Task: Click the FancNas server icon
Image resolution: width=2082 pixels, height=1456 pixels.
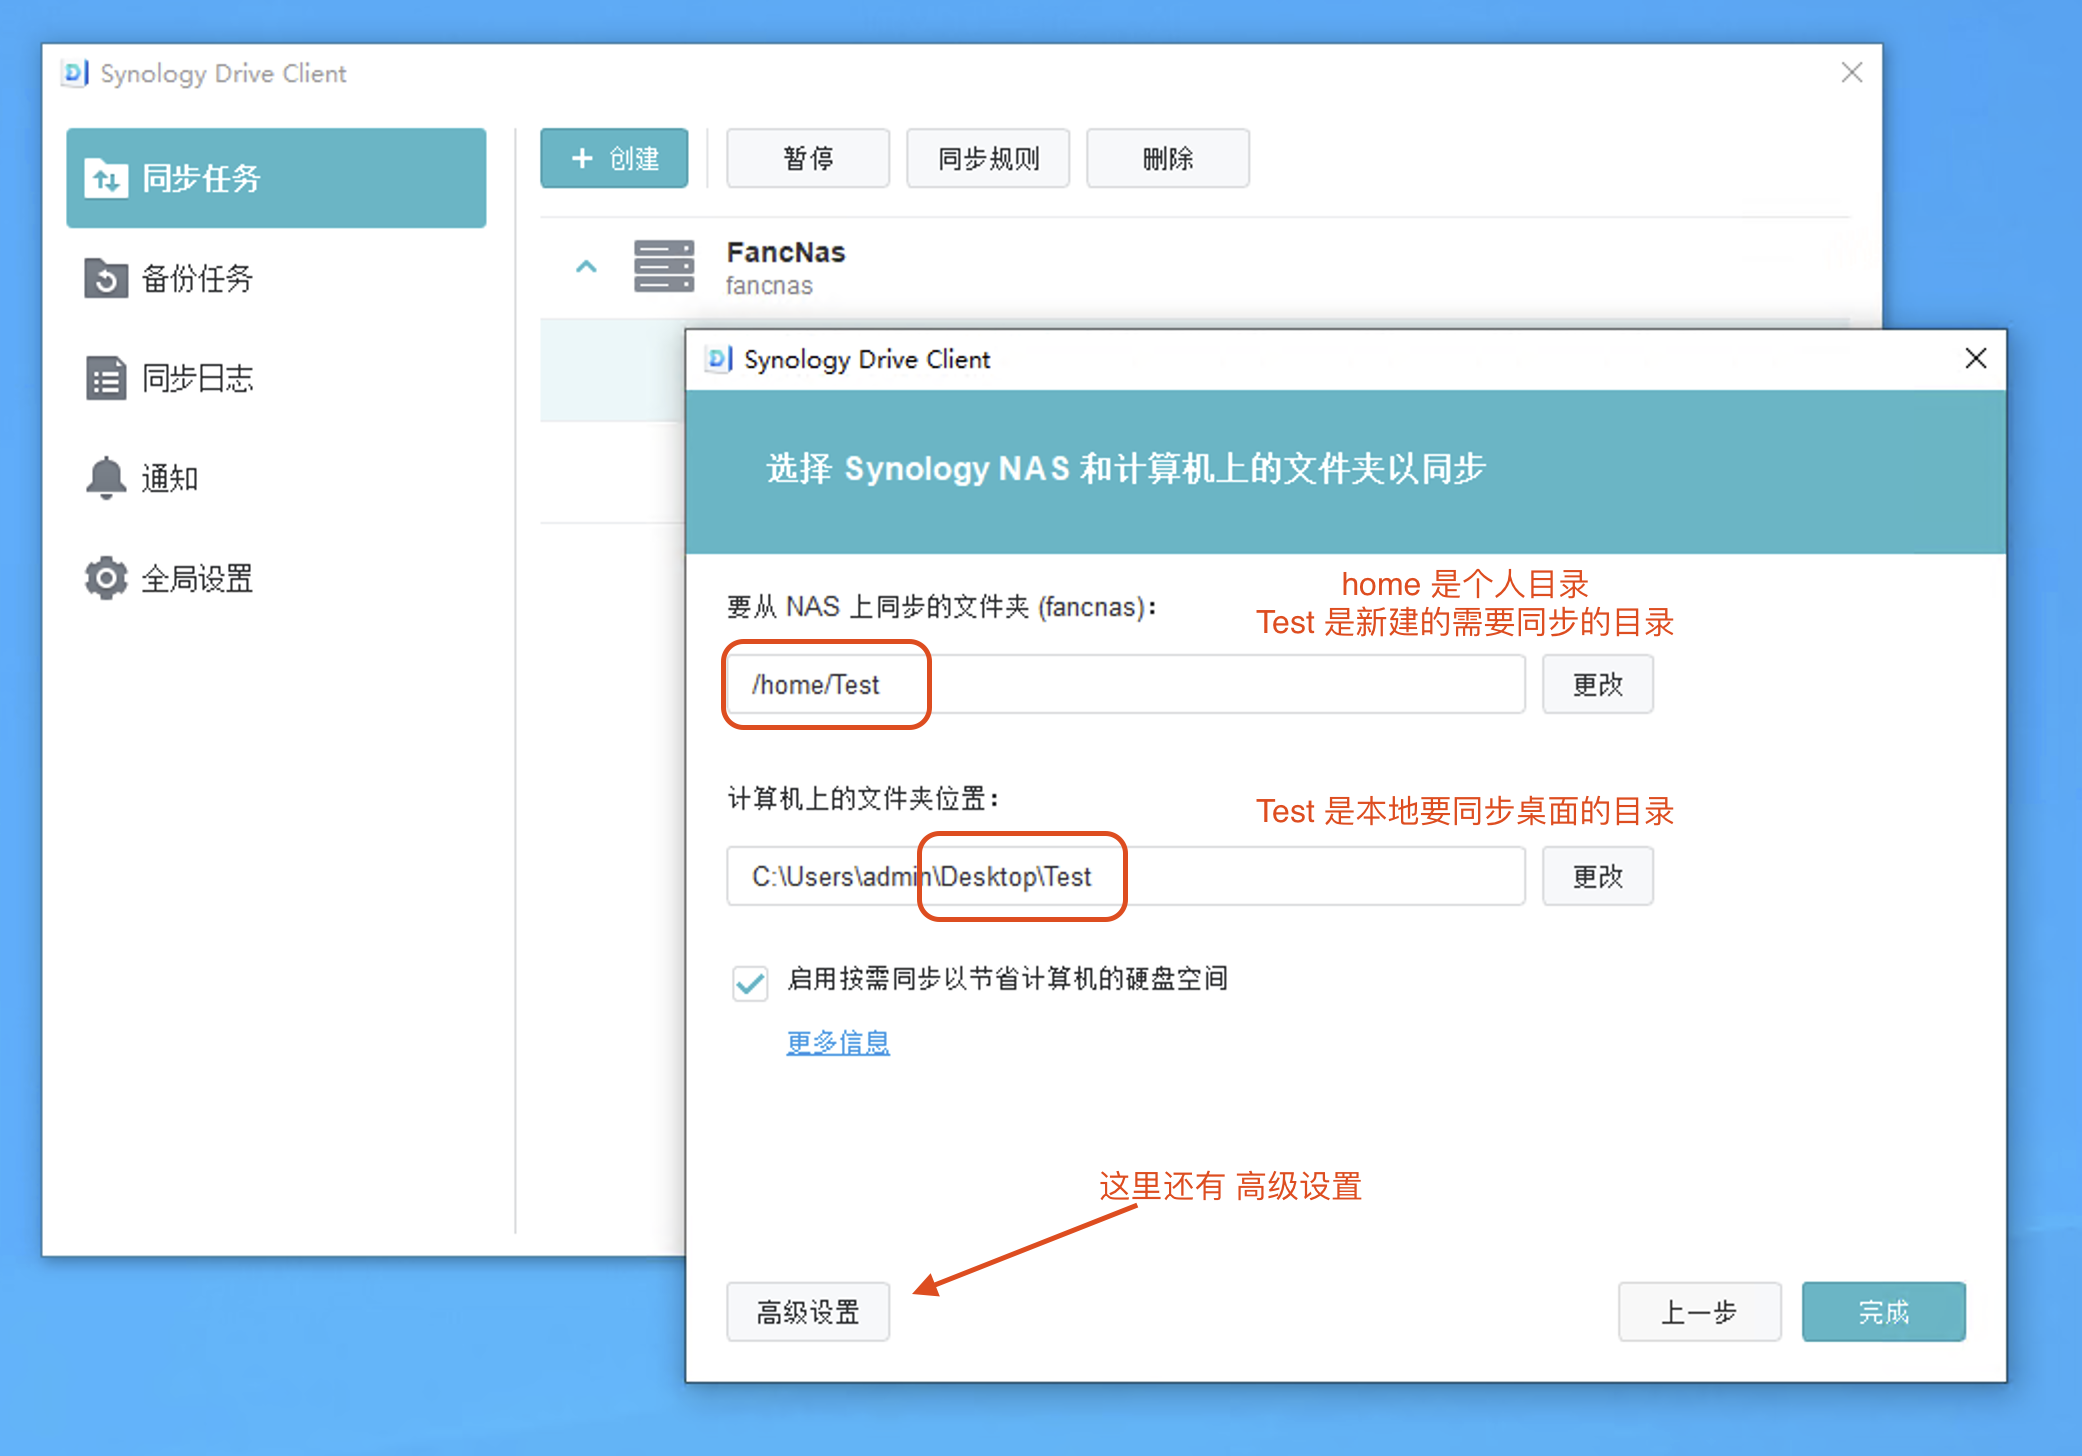Action: (664, 266)
